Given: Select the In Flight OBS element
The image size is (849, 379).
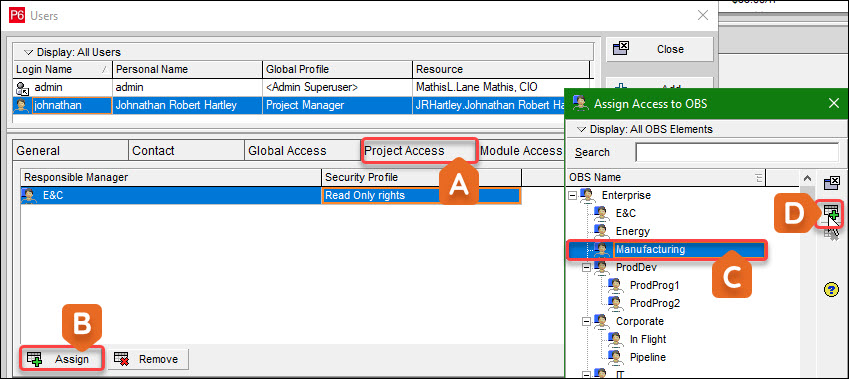Looking at the screenshot, I should (648, 339).
